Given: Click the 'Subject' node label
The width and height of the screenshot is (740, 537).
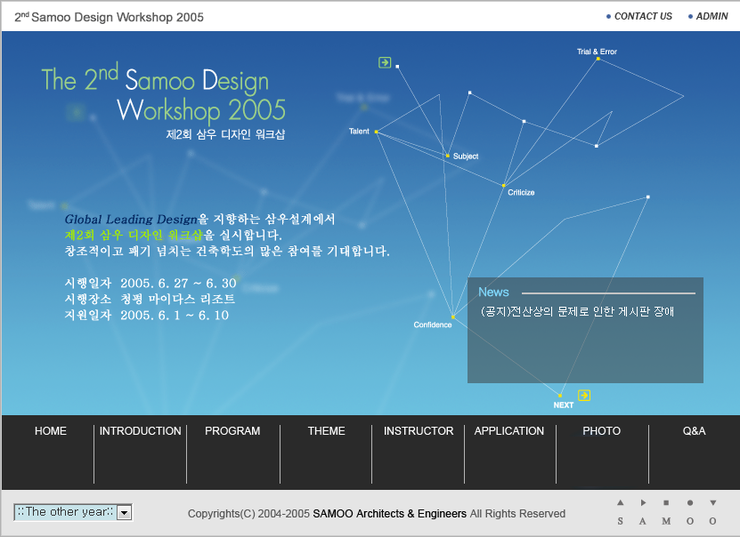Looking at the screenshot, I should click(x=465, y=156).
